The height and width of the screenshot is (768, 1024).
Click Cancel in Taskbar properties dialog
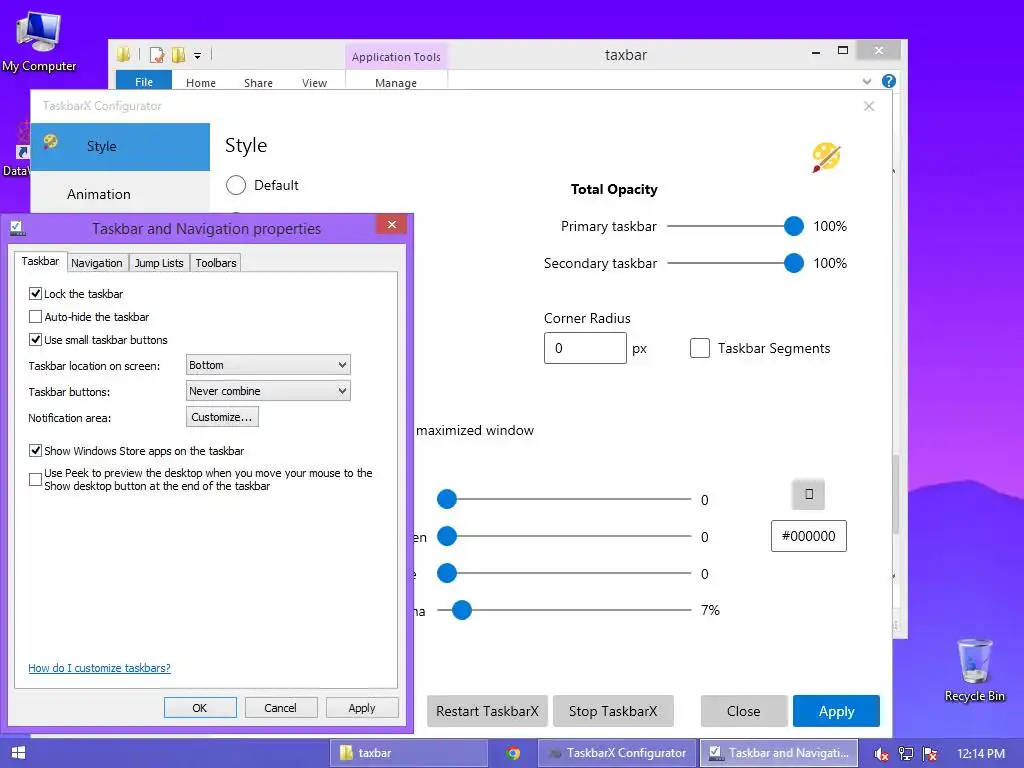281,708
